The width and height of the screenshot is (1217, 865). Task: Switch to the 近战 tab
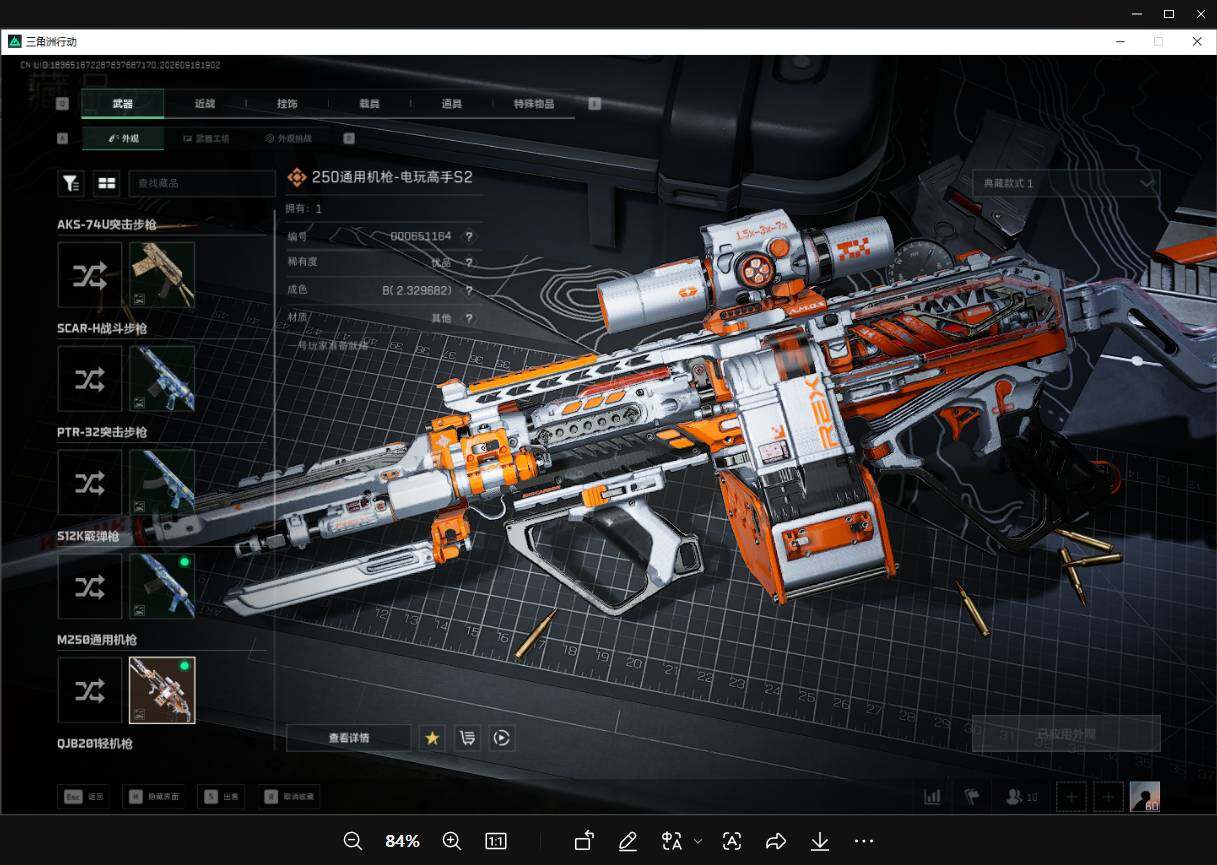[205, 103]
